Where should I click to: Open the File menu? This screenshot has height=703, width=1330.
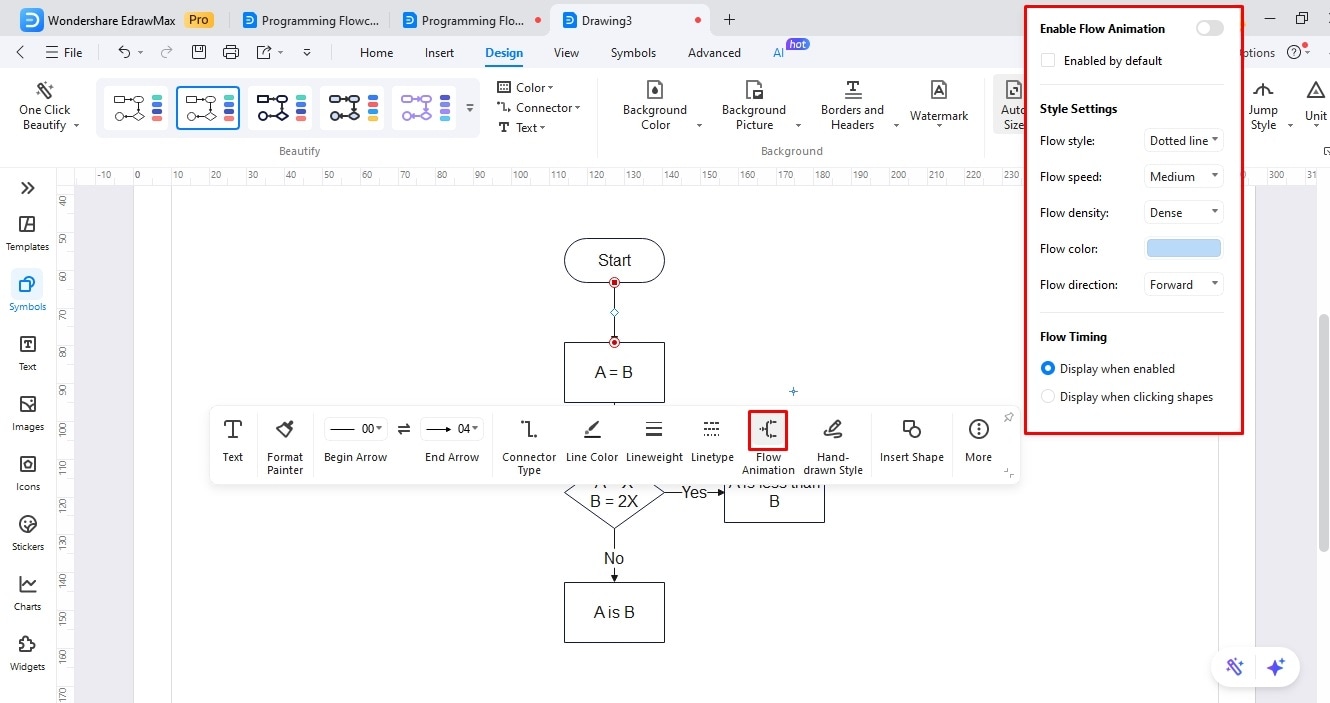pos(64,53)
